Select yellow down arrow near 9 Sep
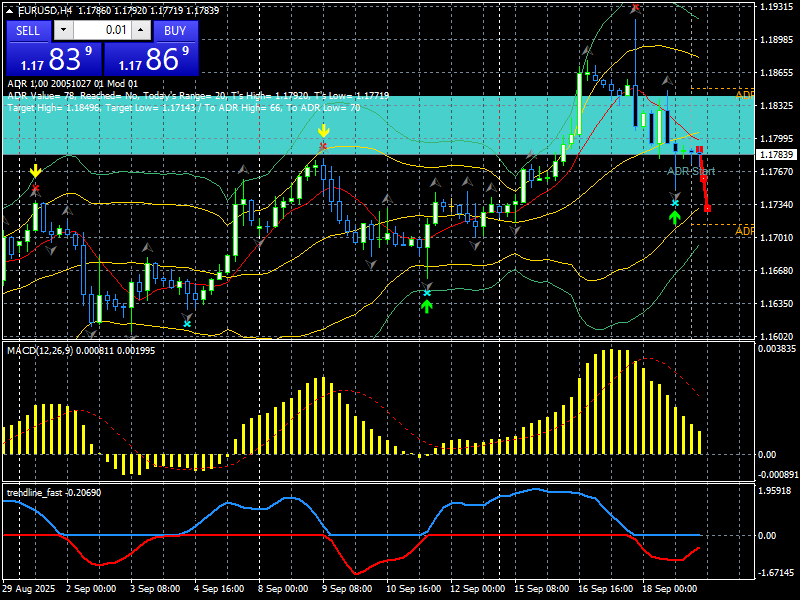The height and width of the screenshot is (600, 800). pos(323,131)
